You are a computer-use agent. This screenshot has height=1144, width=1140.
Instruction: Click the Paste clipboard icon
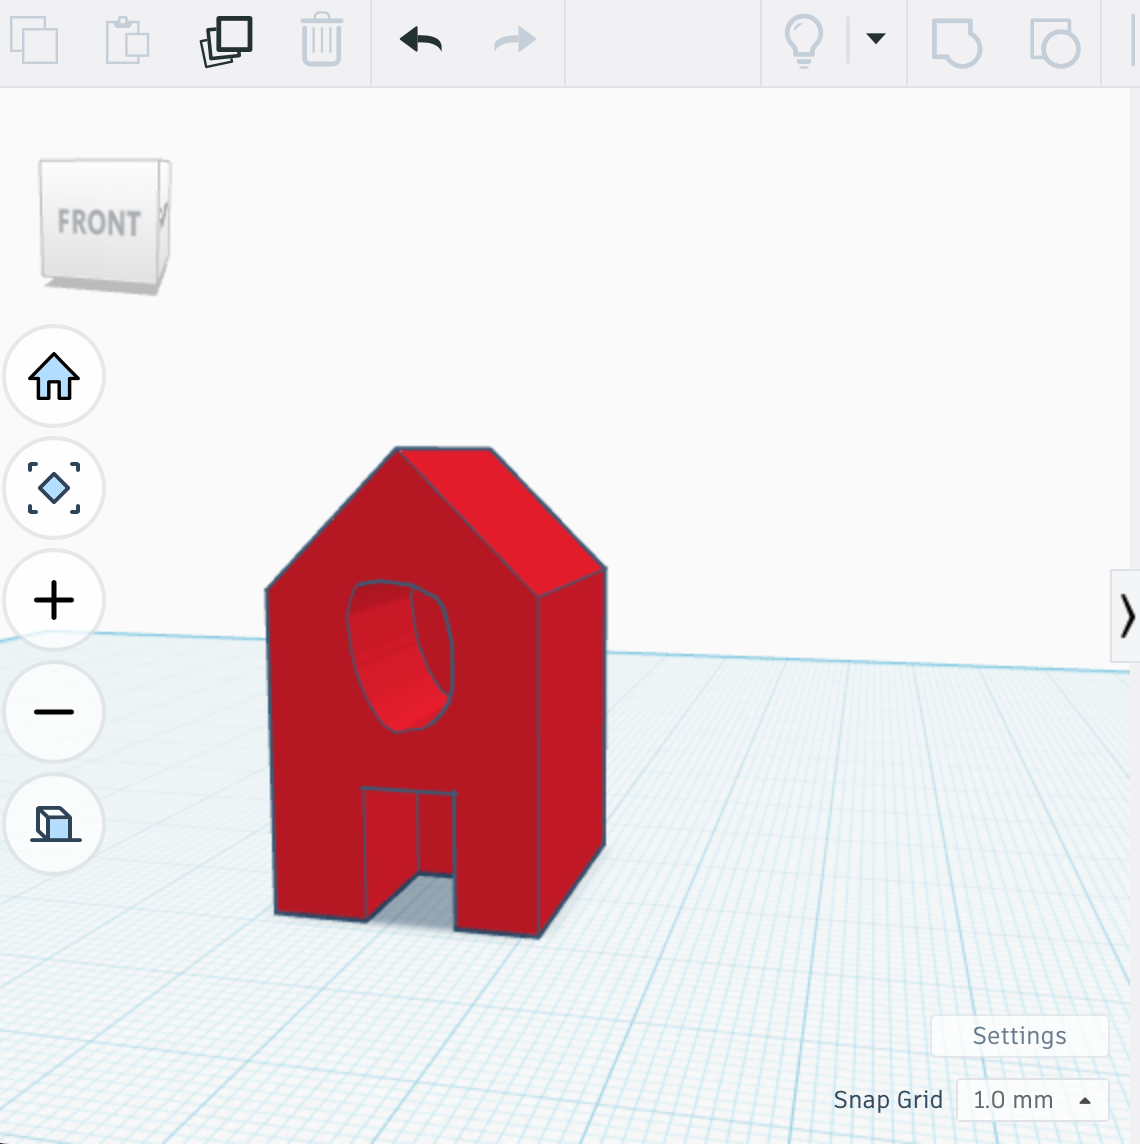point(128,40)
